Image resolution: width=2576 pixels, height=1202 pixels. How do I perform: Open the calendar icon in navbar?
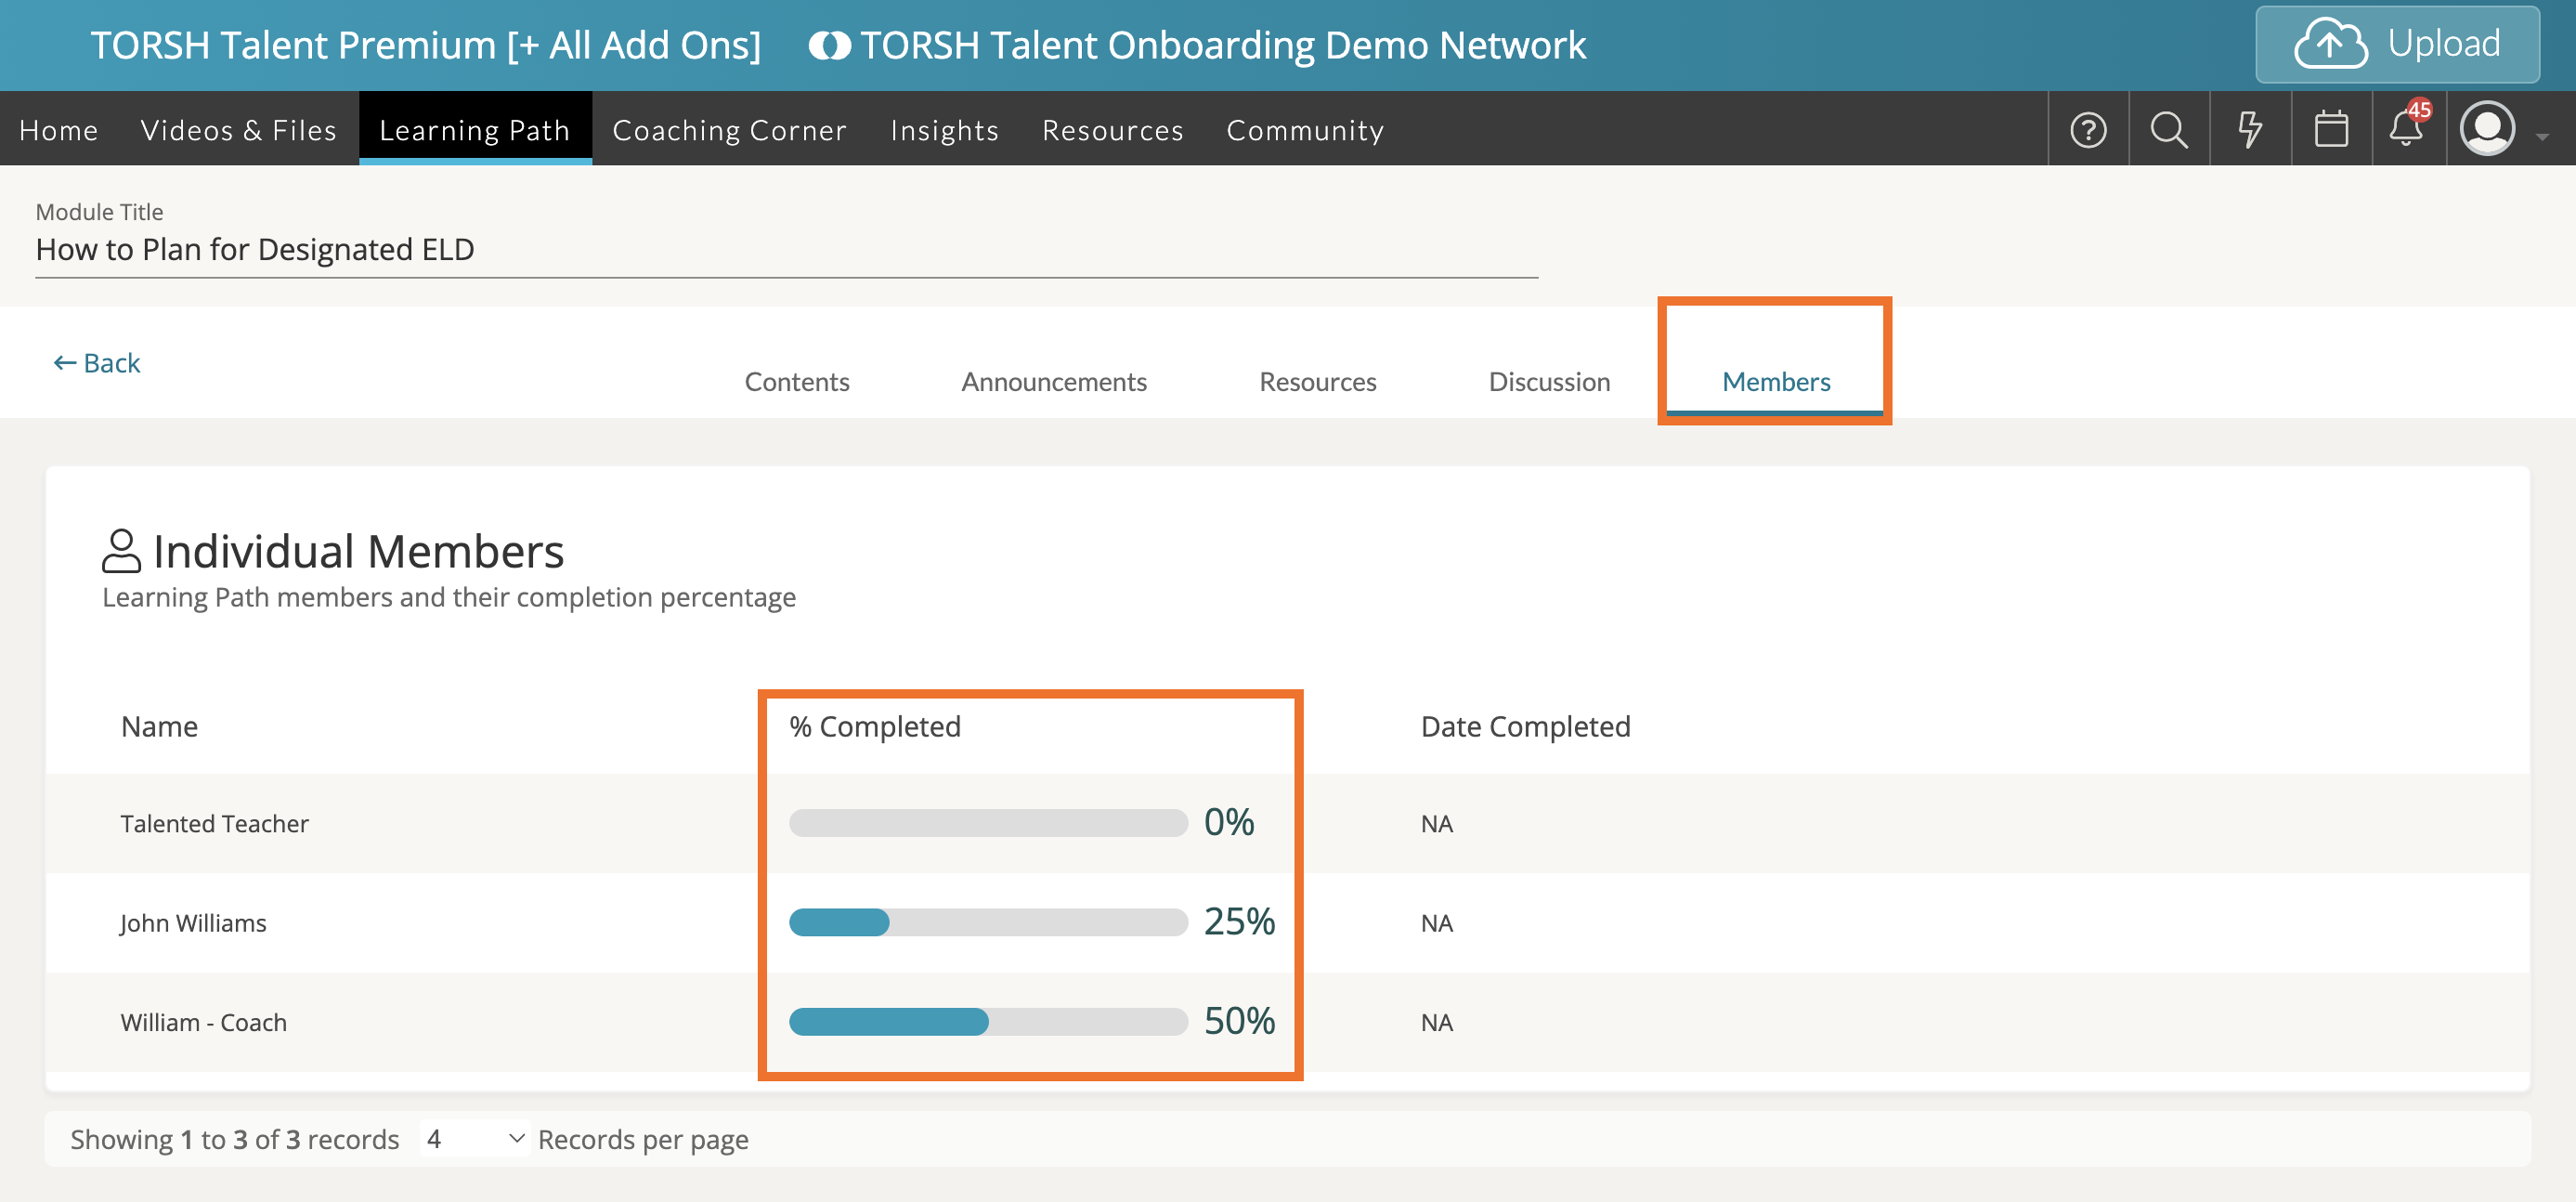pos(2330,130)
